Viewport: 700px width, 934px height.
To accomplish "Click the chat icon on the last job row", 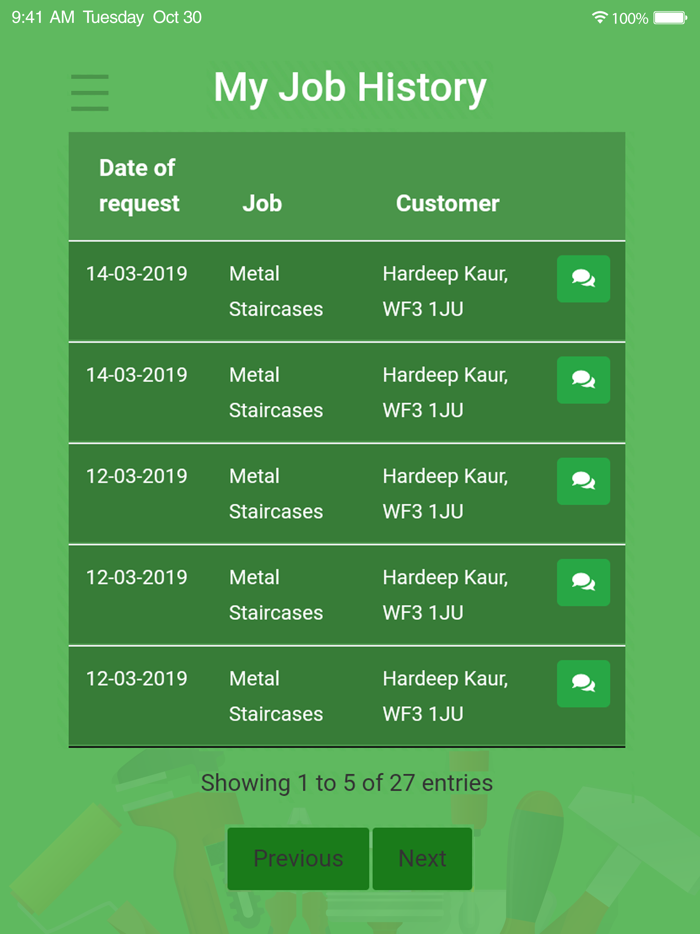I will [x=583, y=684].
